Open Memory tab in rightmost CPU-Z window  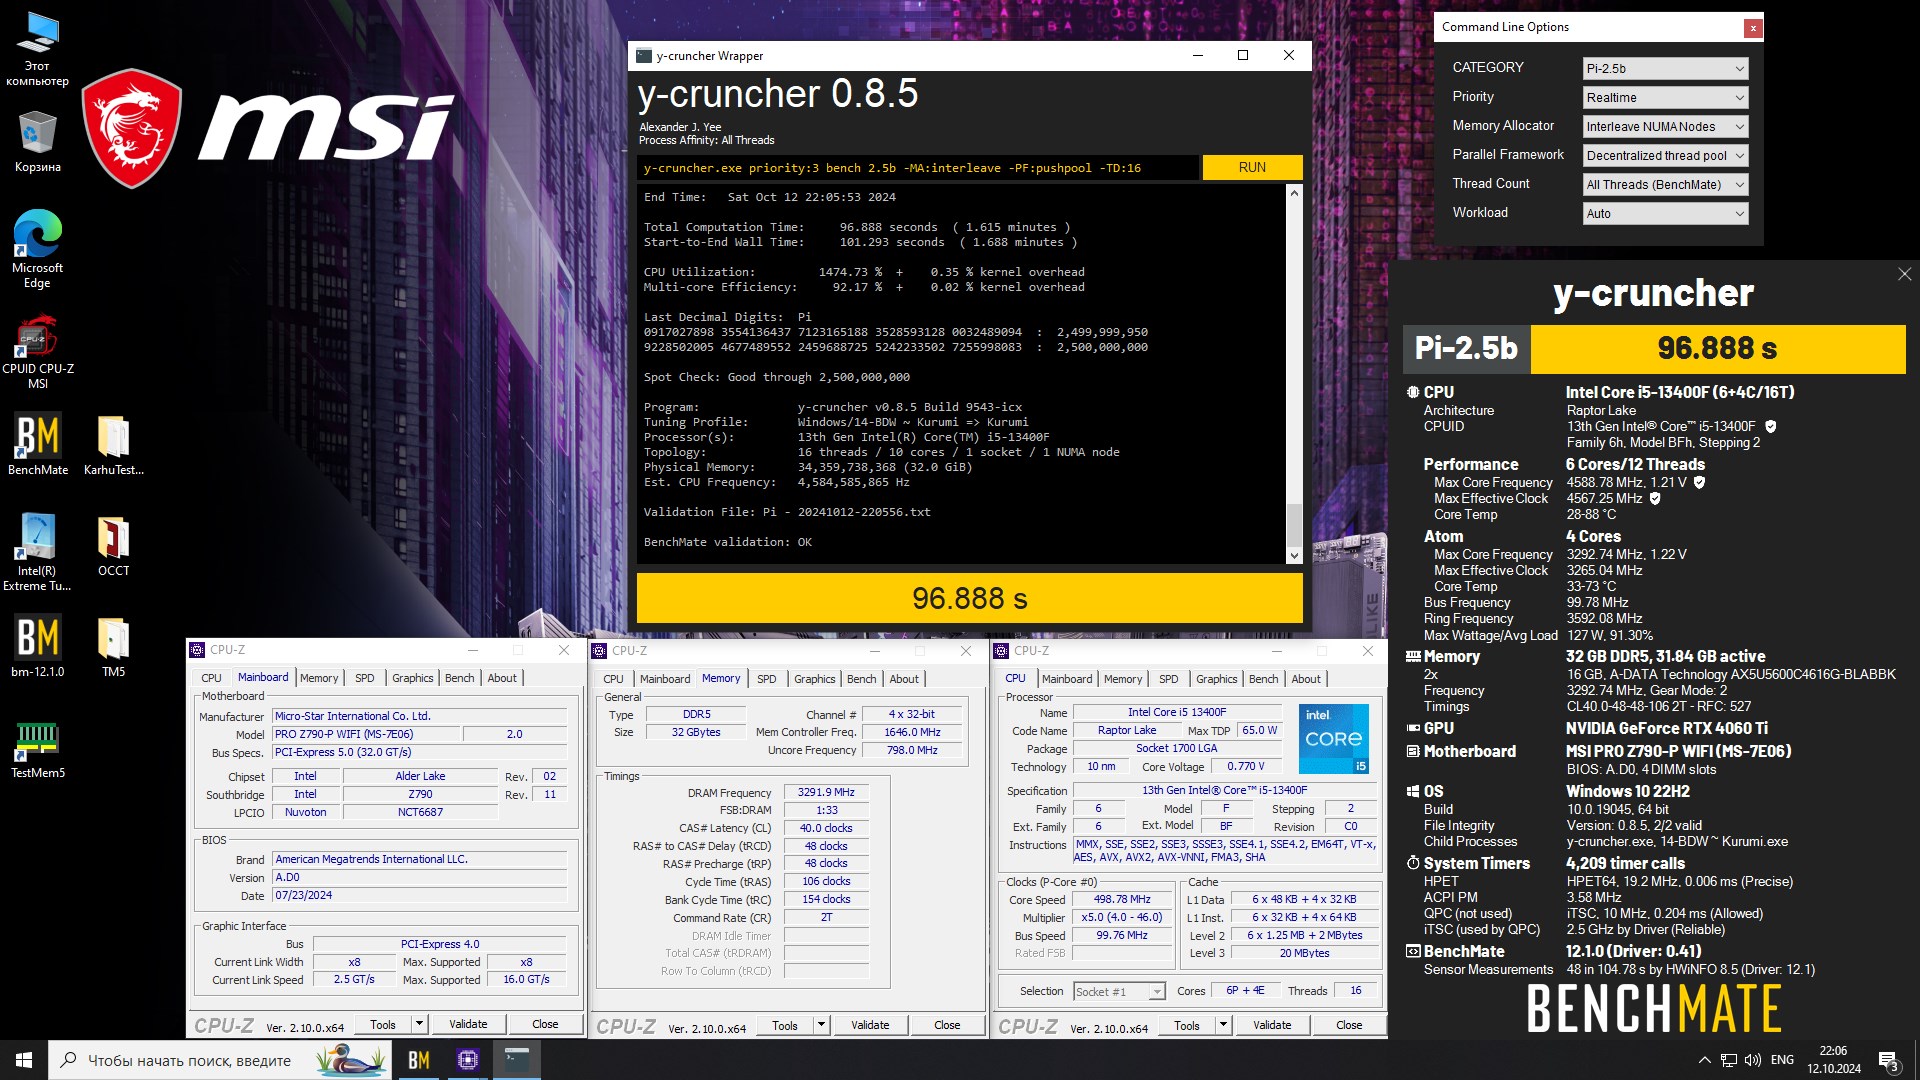point(1123,679)
